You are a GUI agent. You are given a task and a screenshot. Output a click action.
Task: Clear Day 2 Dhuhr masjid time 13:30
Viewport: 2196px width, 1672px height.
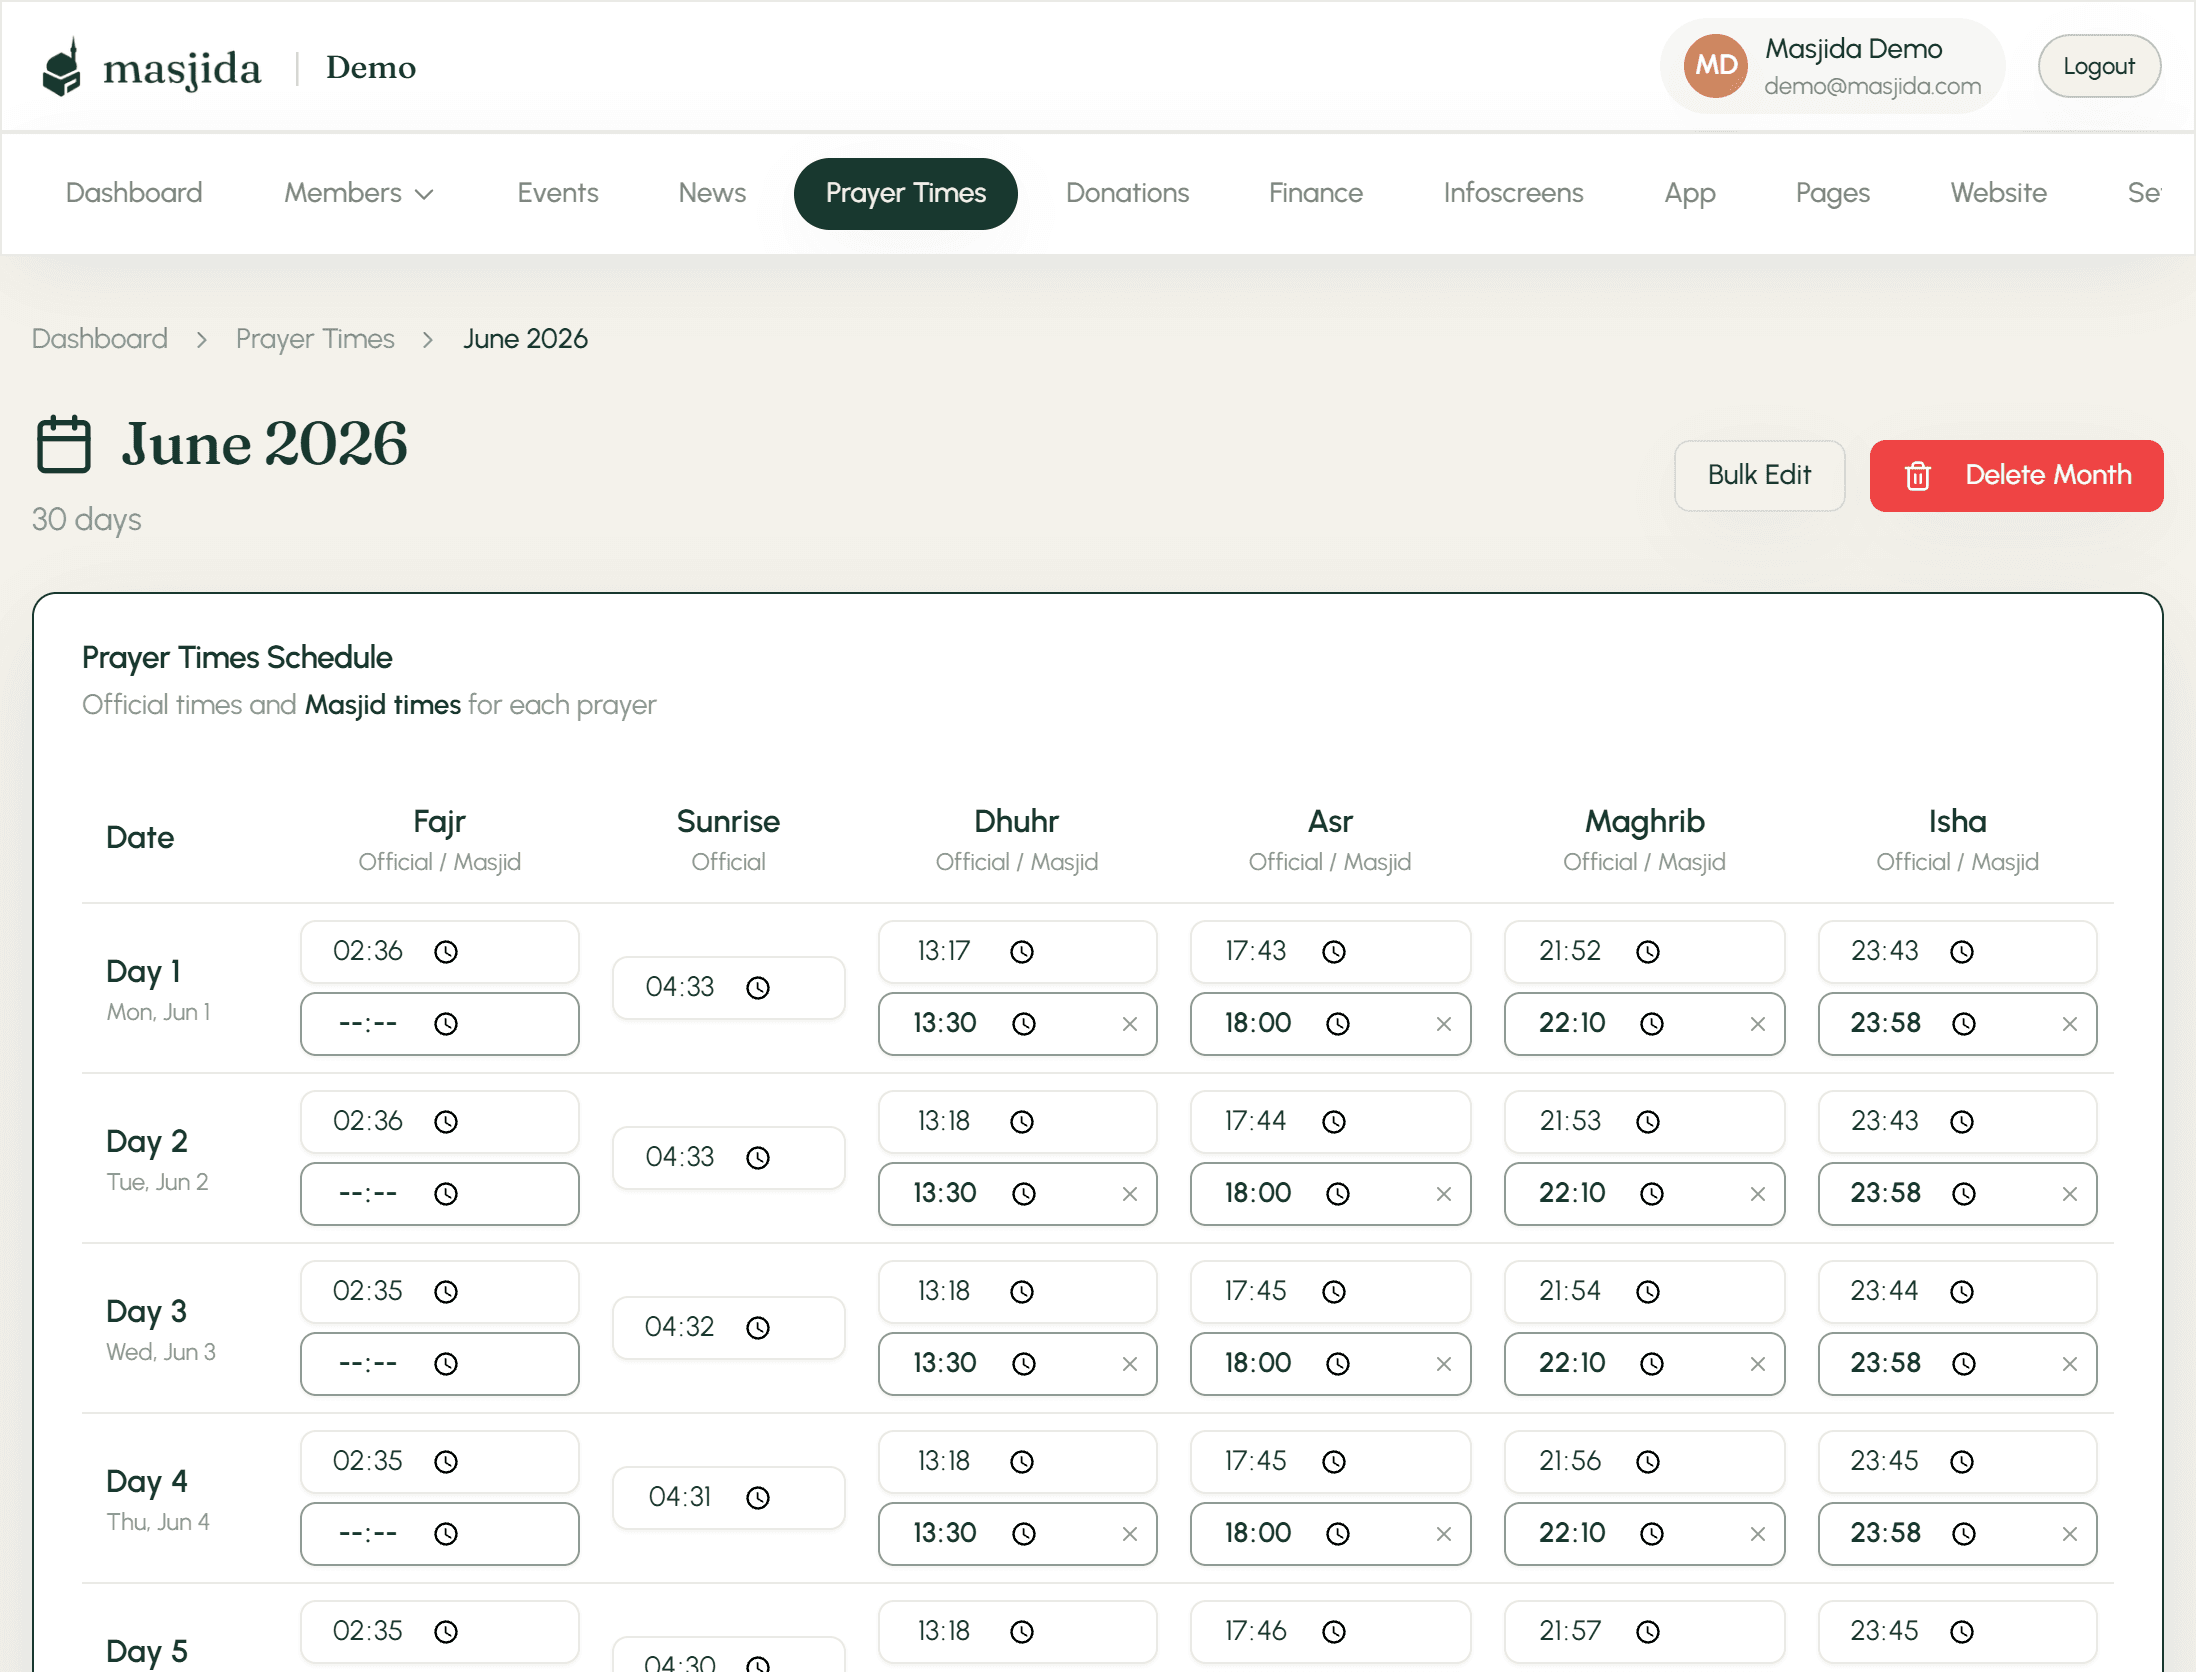tap(1130, 1193)
